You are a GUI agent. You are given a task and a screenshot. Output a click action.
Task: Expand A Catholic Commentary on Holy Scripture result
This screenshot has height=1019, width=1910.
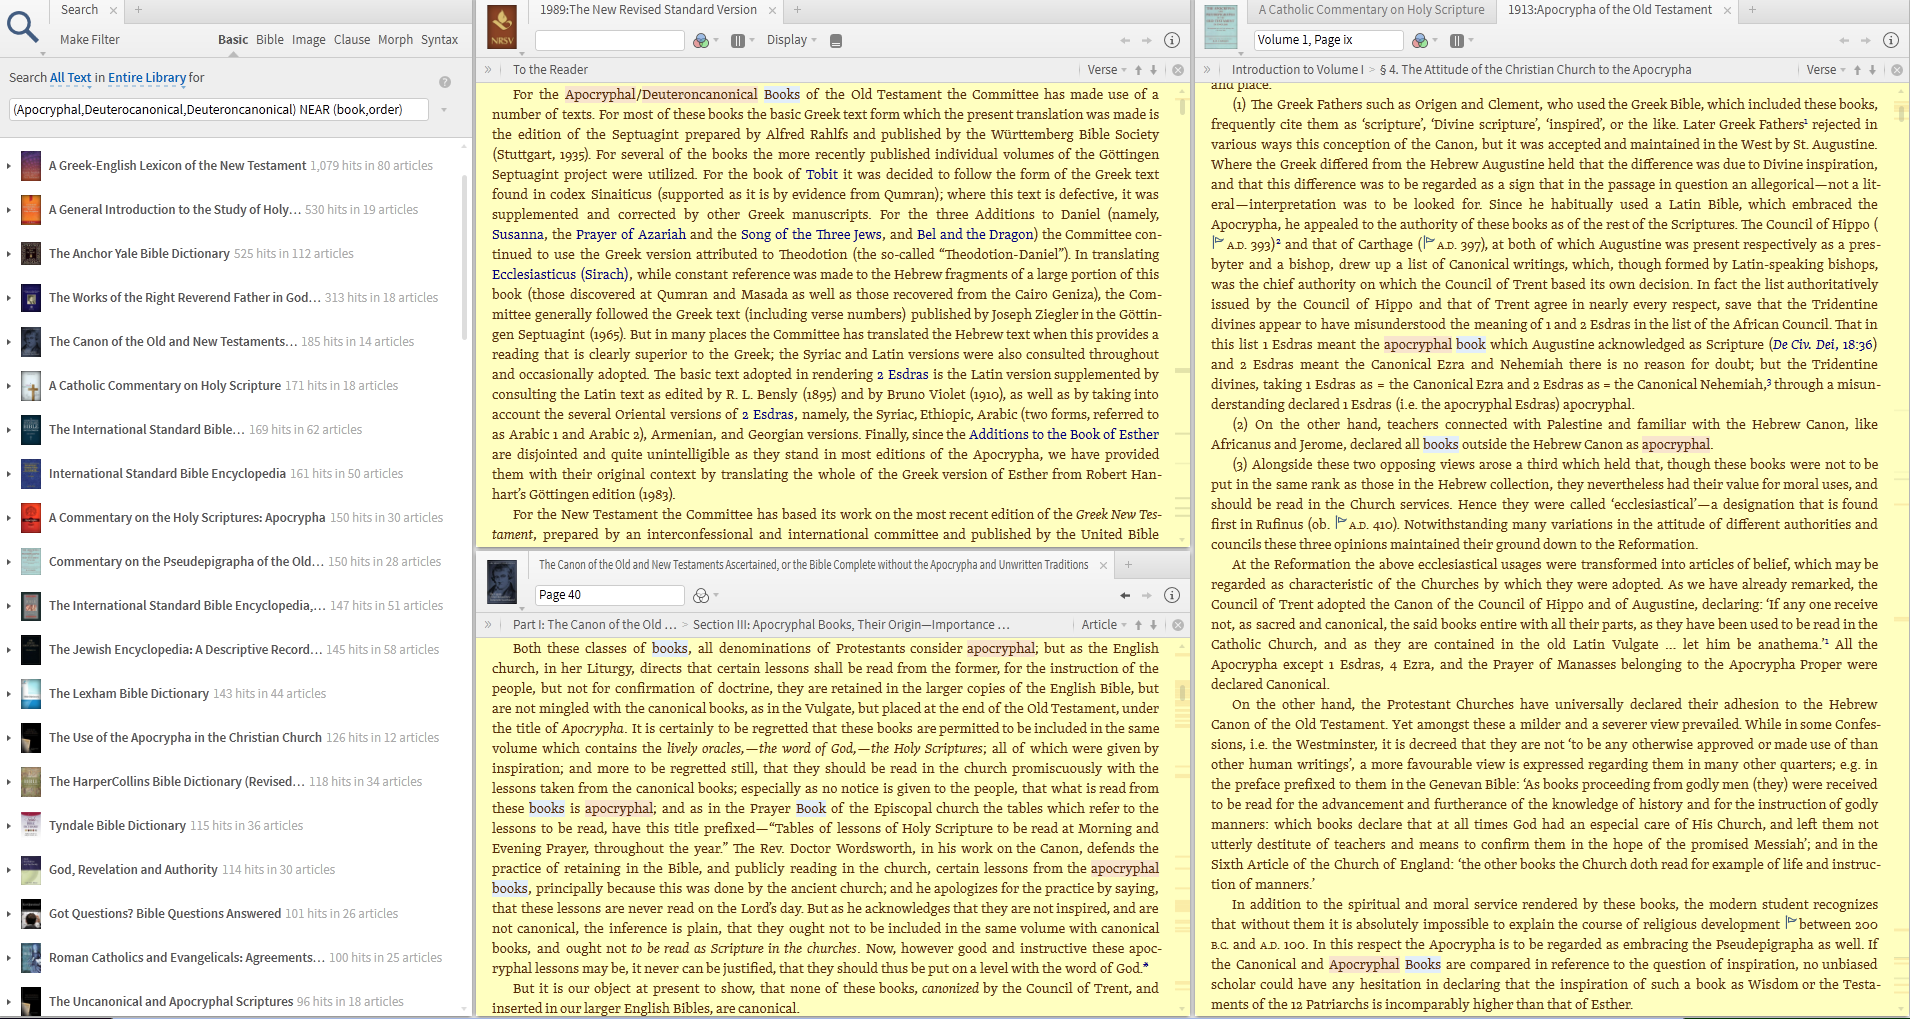[x=8, y=386]
